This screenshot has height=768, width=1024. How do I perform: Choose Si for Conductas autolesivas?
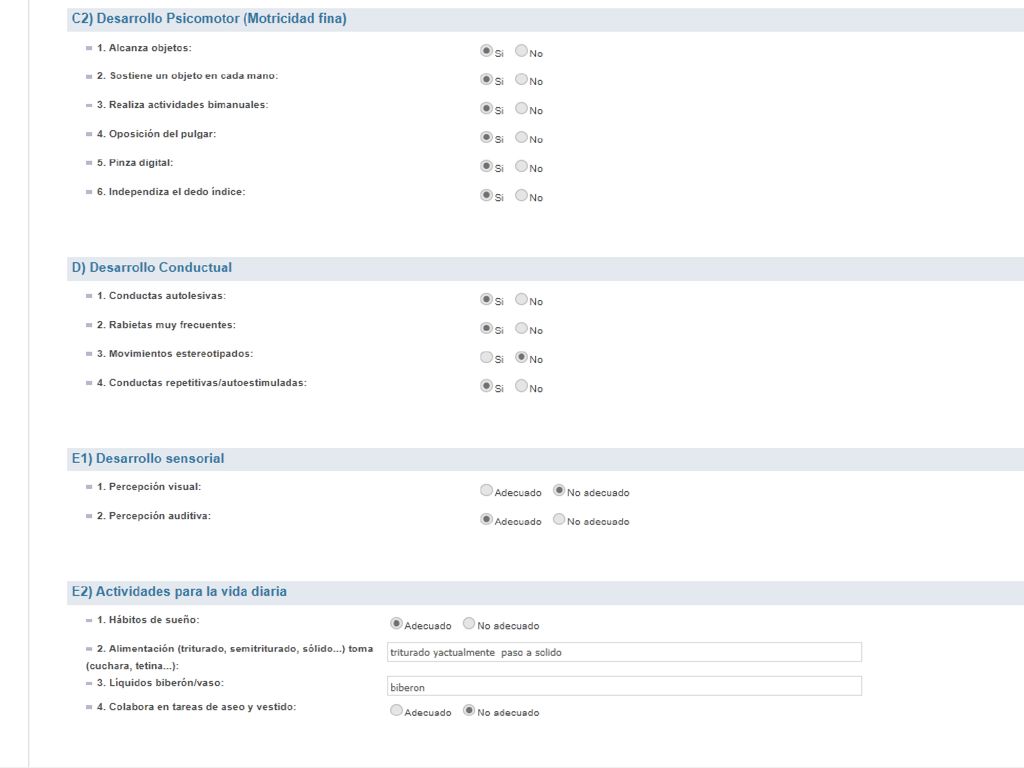[486, 299]
